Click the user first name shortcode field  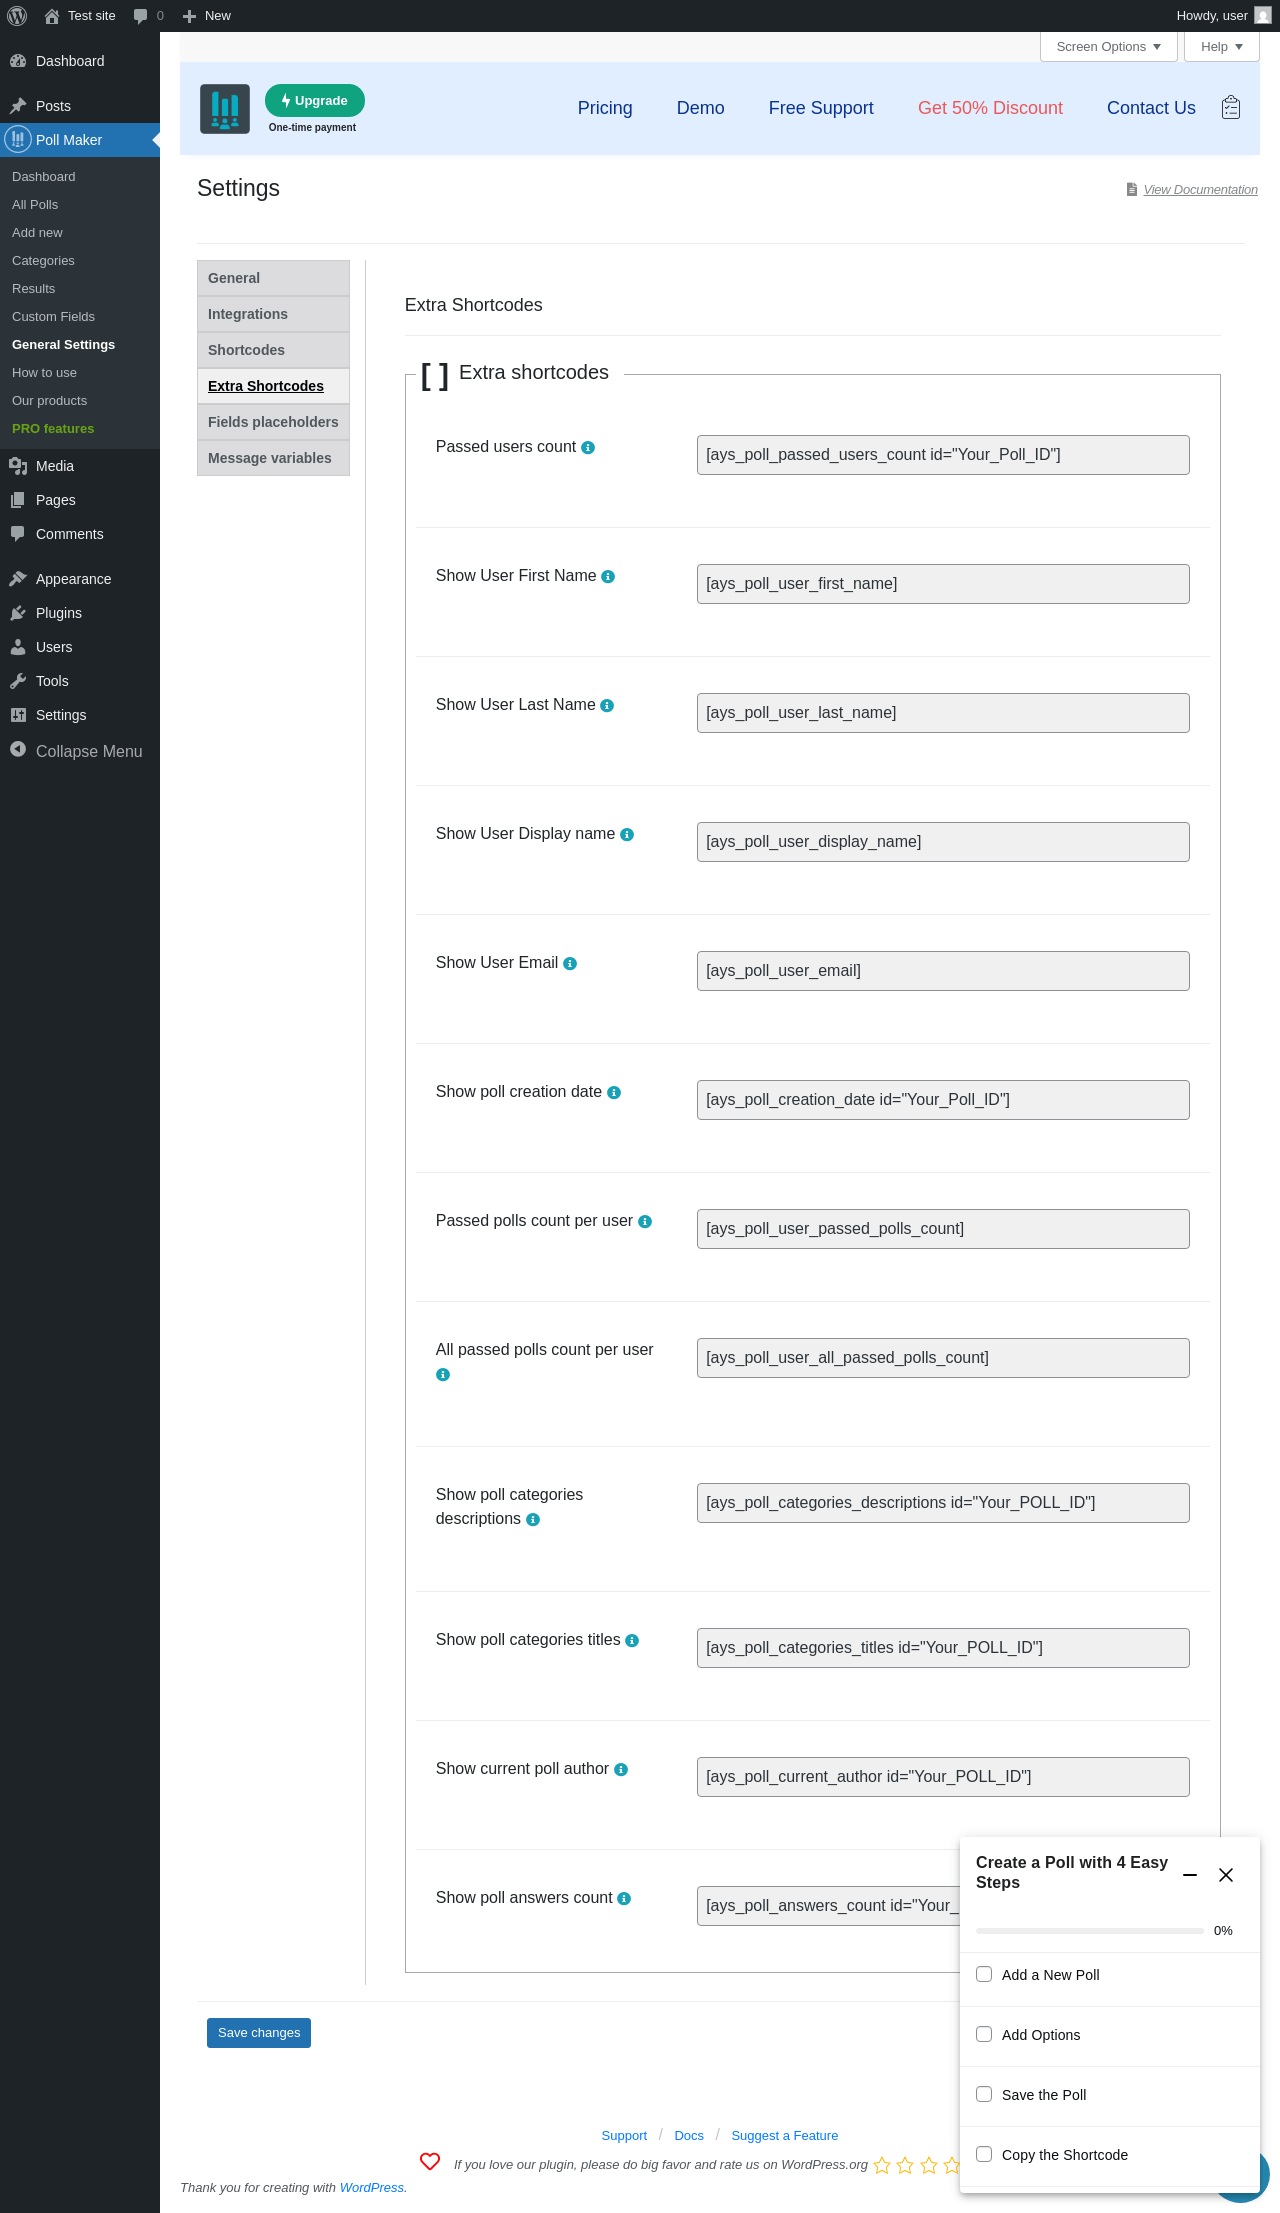pyautogui.click(x=942, y=584)
